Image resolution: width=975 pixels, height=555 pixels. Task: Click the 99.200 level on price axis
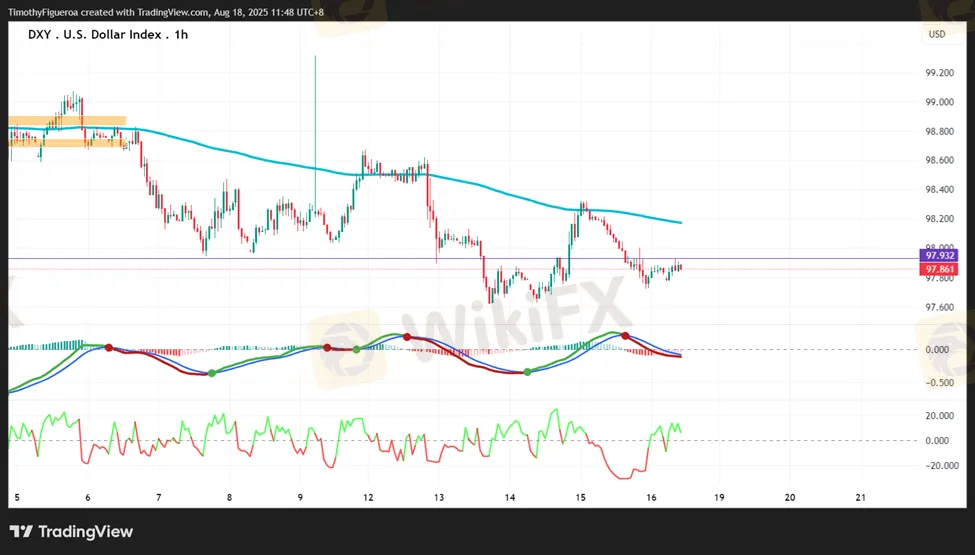(938, 73)
